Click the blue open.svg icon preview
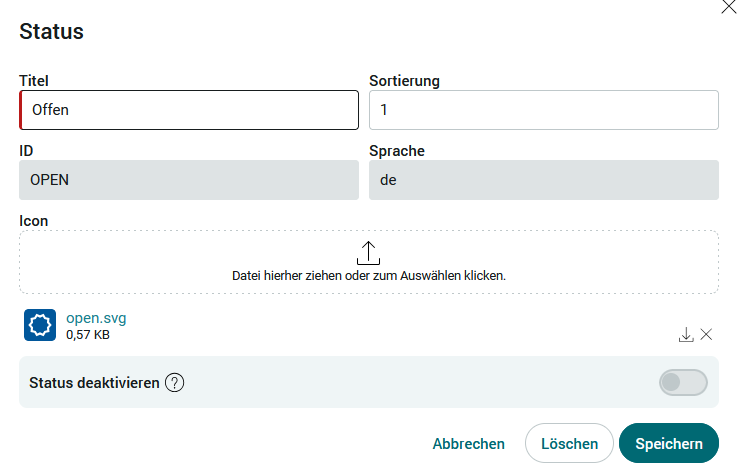The height and width of the screenshot is (476, 739). (x=40, y=325)
